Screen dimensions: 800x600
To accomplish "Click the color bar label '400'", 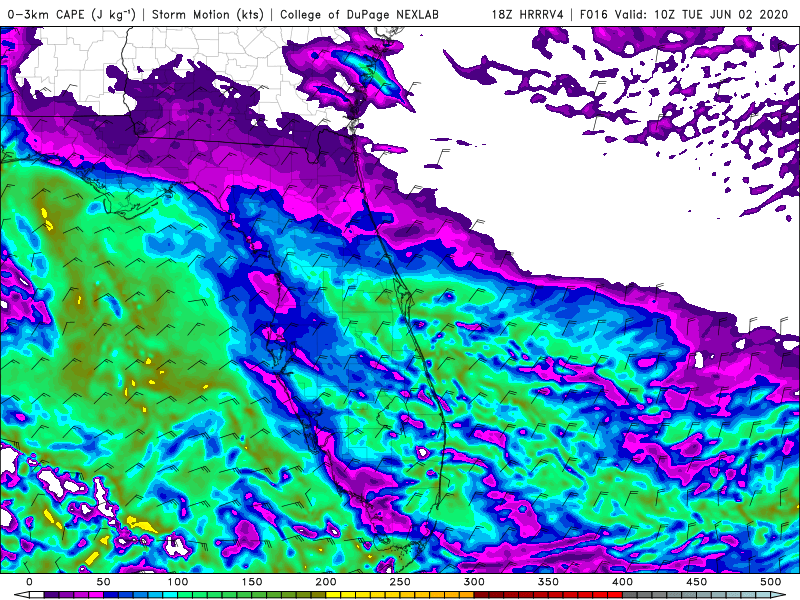I will click(622, 582).
